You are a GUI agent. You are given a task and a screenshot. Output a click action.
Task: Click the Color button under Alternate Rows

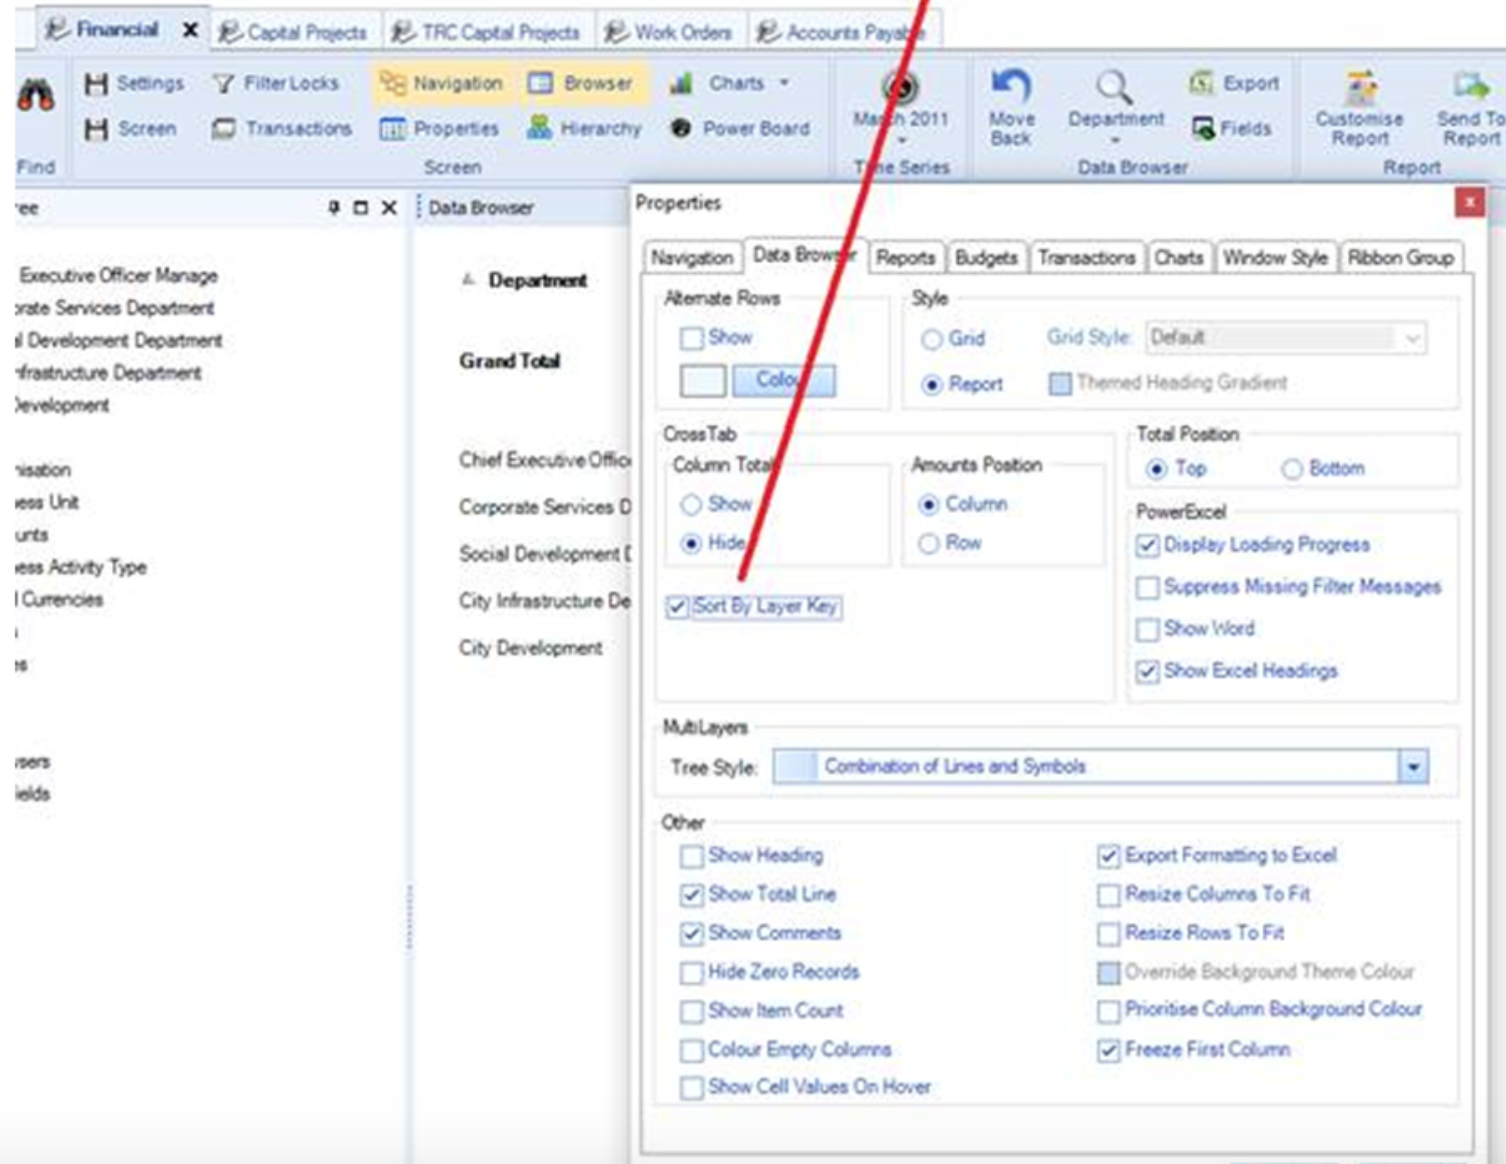[x=783, y=380]
